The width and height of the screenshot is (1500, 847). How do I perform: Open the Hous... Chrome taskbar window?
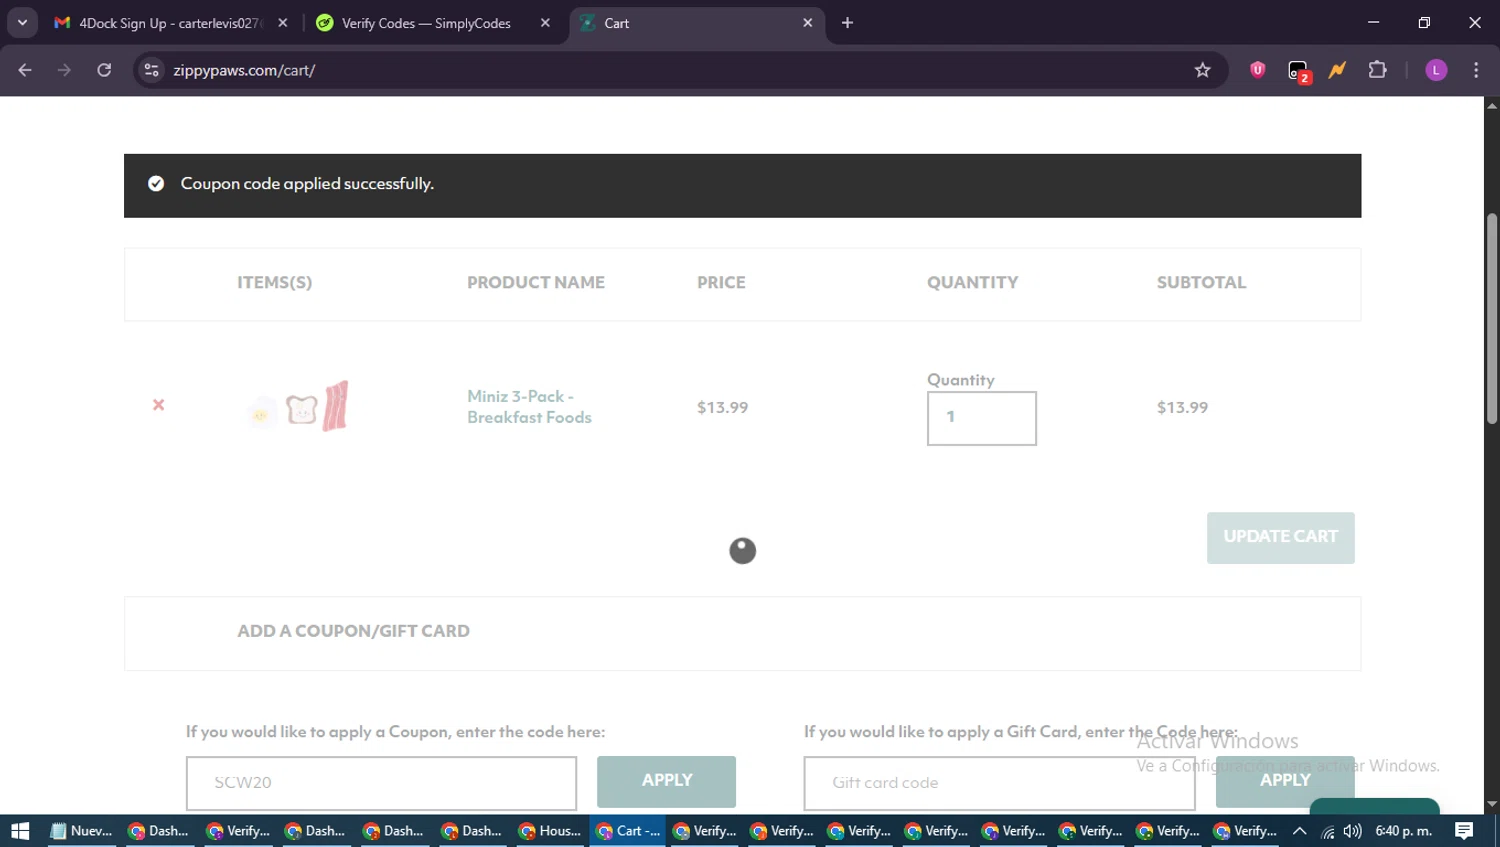pos(549,831)
